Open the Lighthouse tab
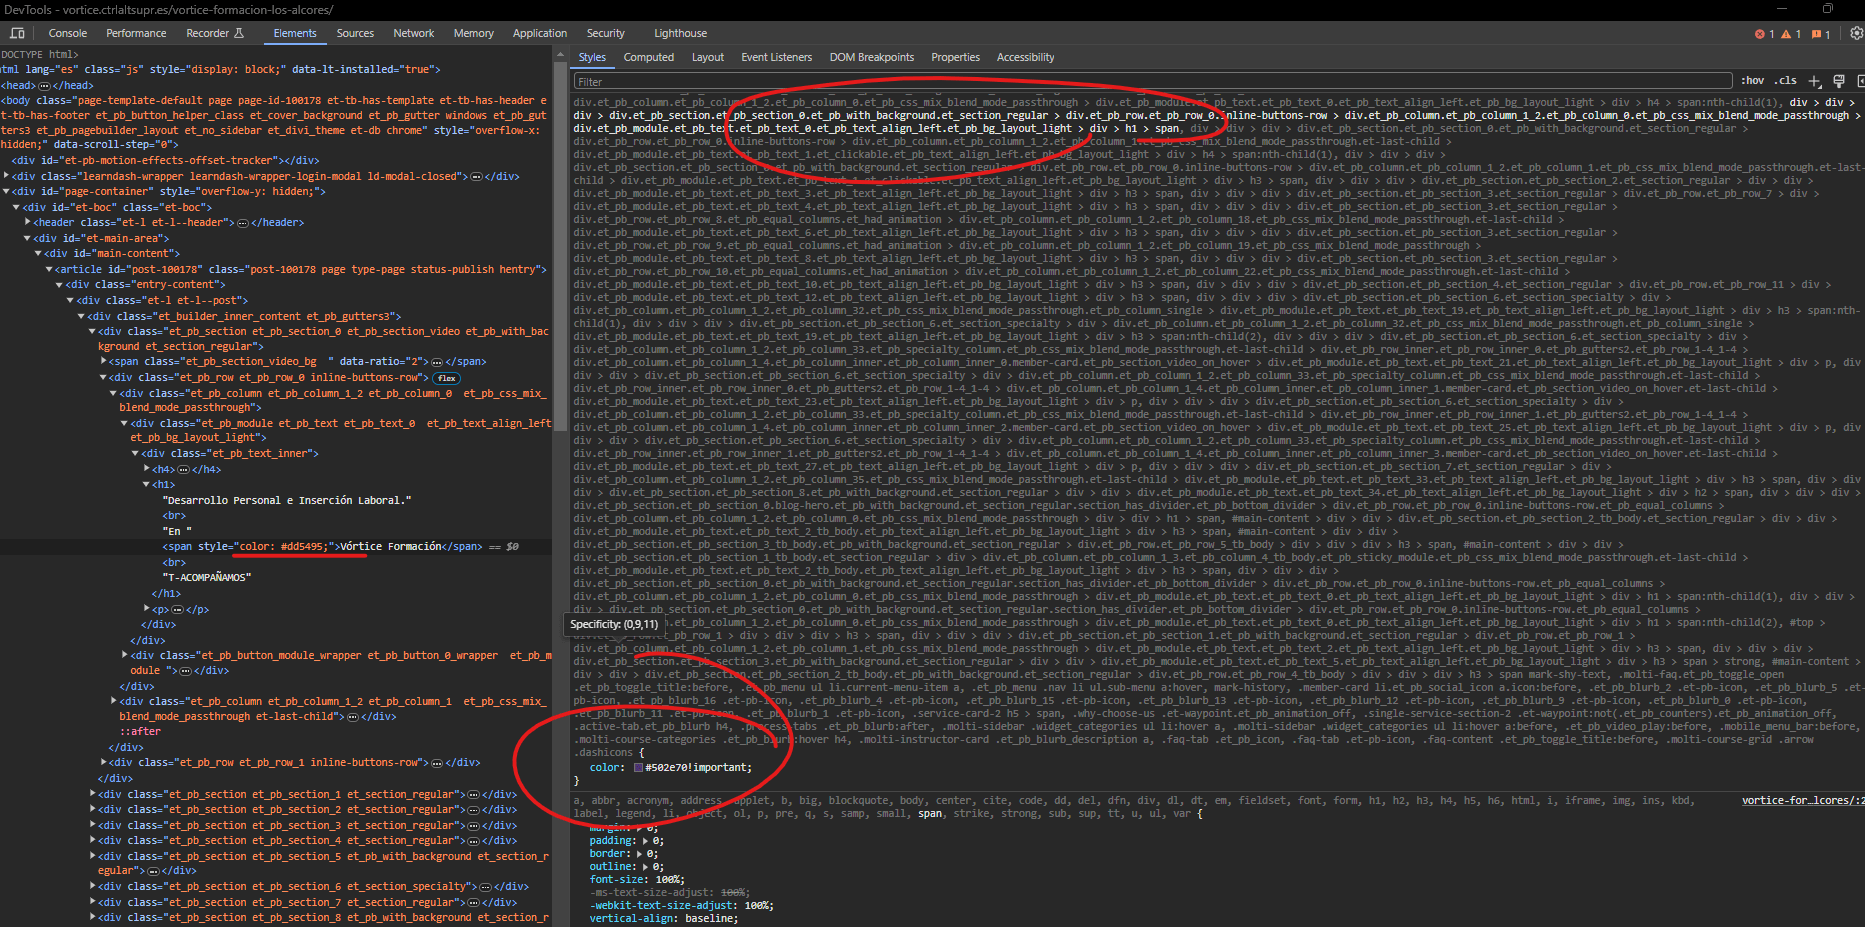The height and width of the screenshot is (927, 1865). point(680,33)
